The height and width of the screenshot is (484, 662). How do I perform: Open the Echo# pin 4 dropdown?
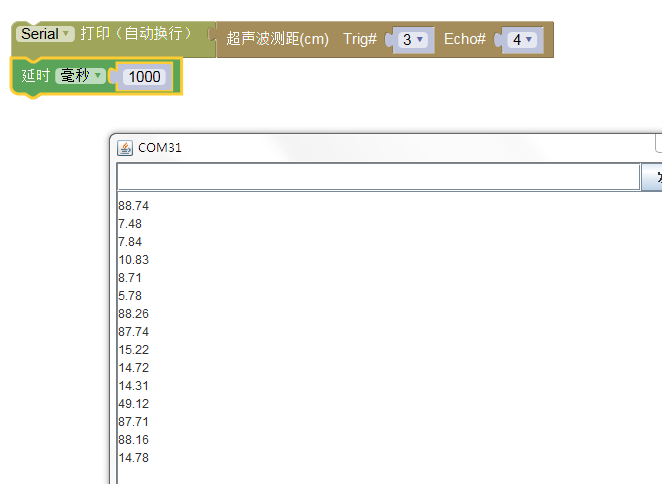click(522, 40)
